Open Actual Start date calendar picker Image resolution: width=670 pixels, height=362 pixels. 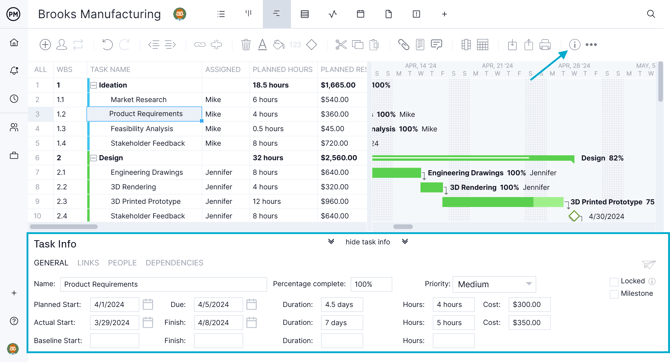148,322
